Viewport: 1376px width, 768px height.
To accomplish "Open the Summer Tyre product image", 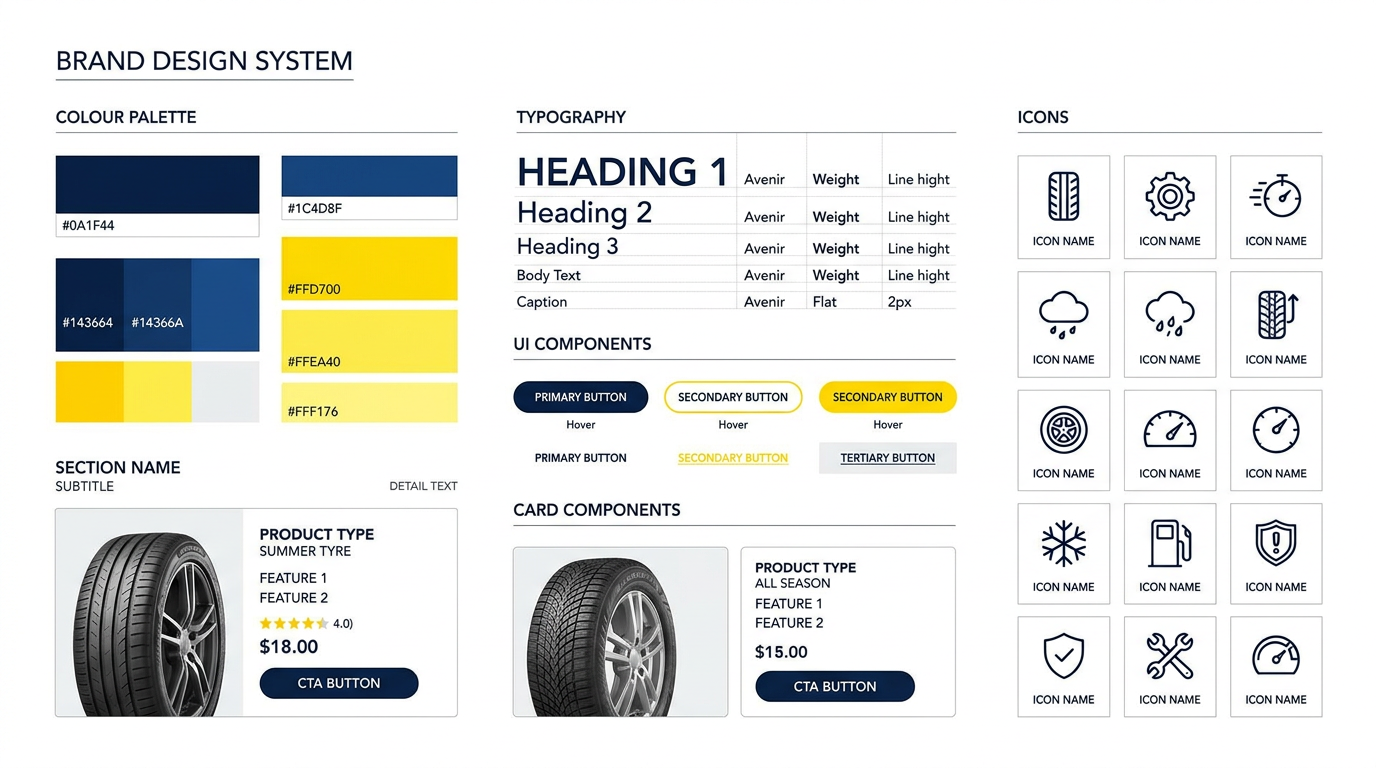I will (x=149, y=613).
